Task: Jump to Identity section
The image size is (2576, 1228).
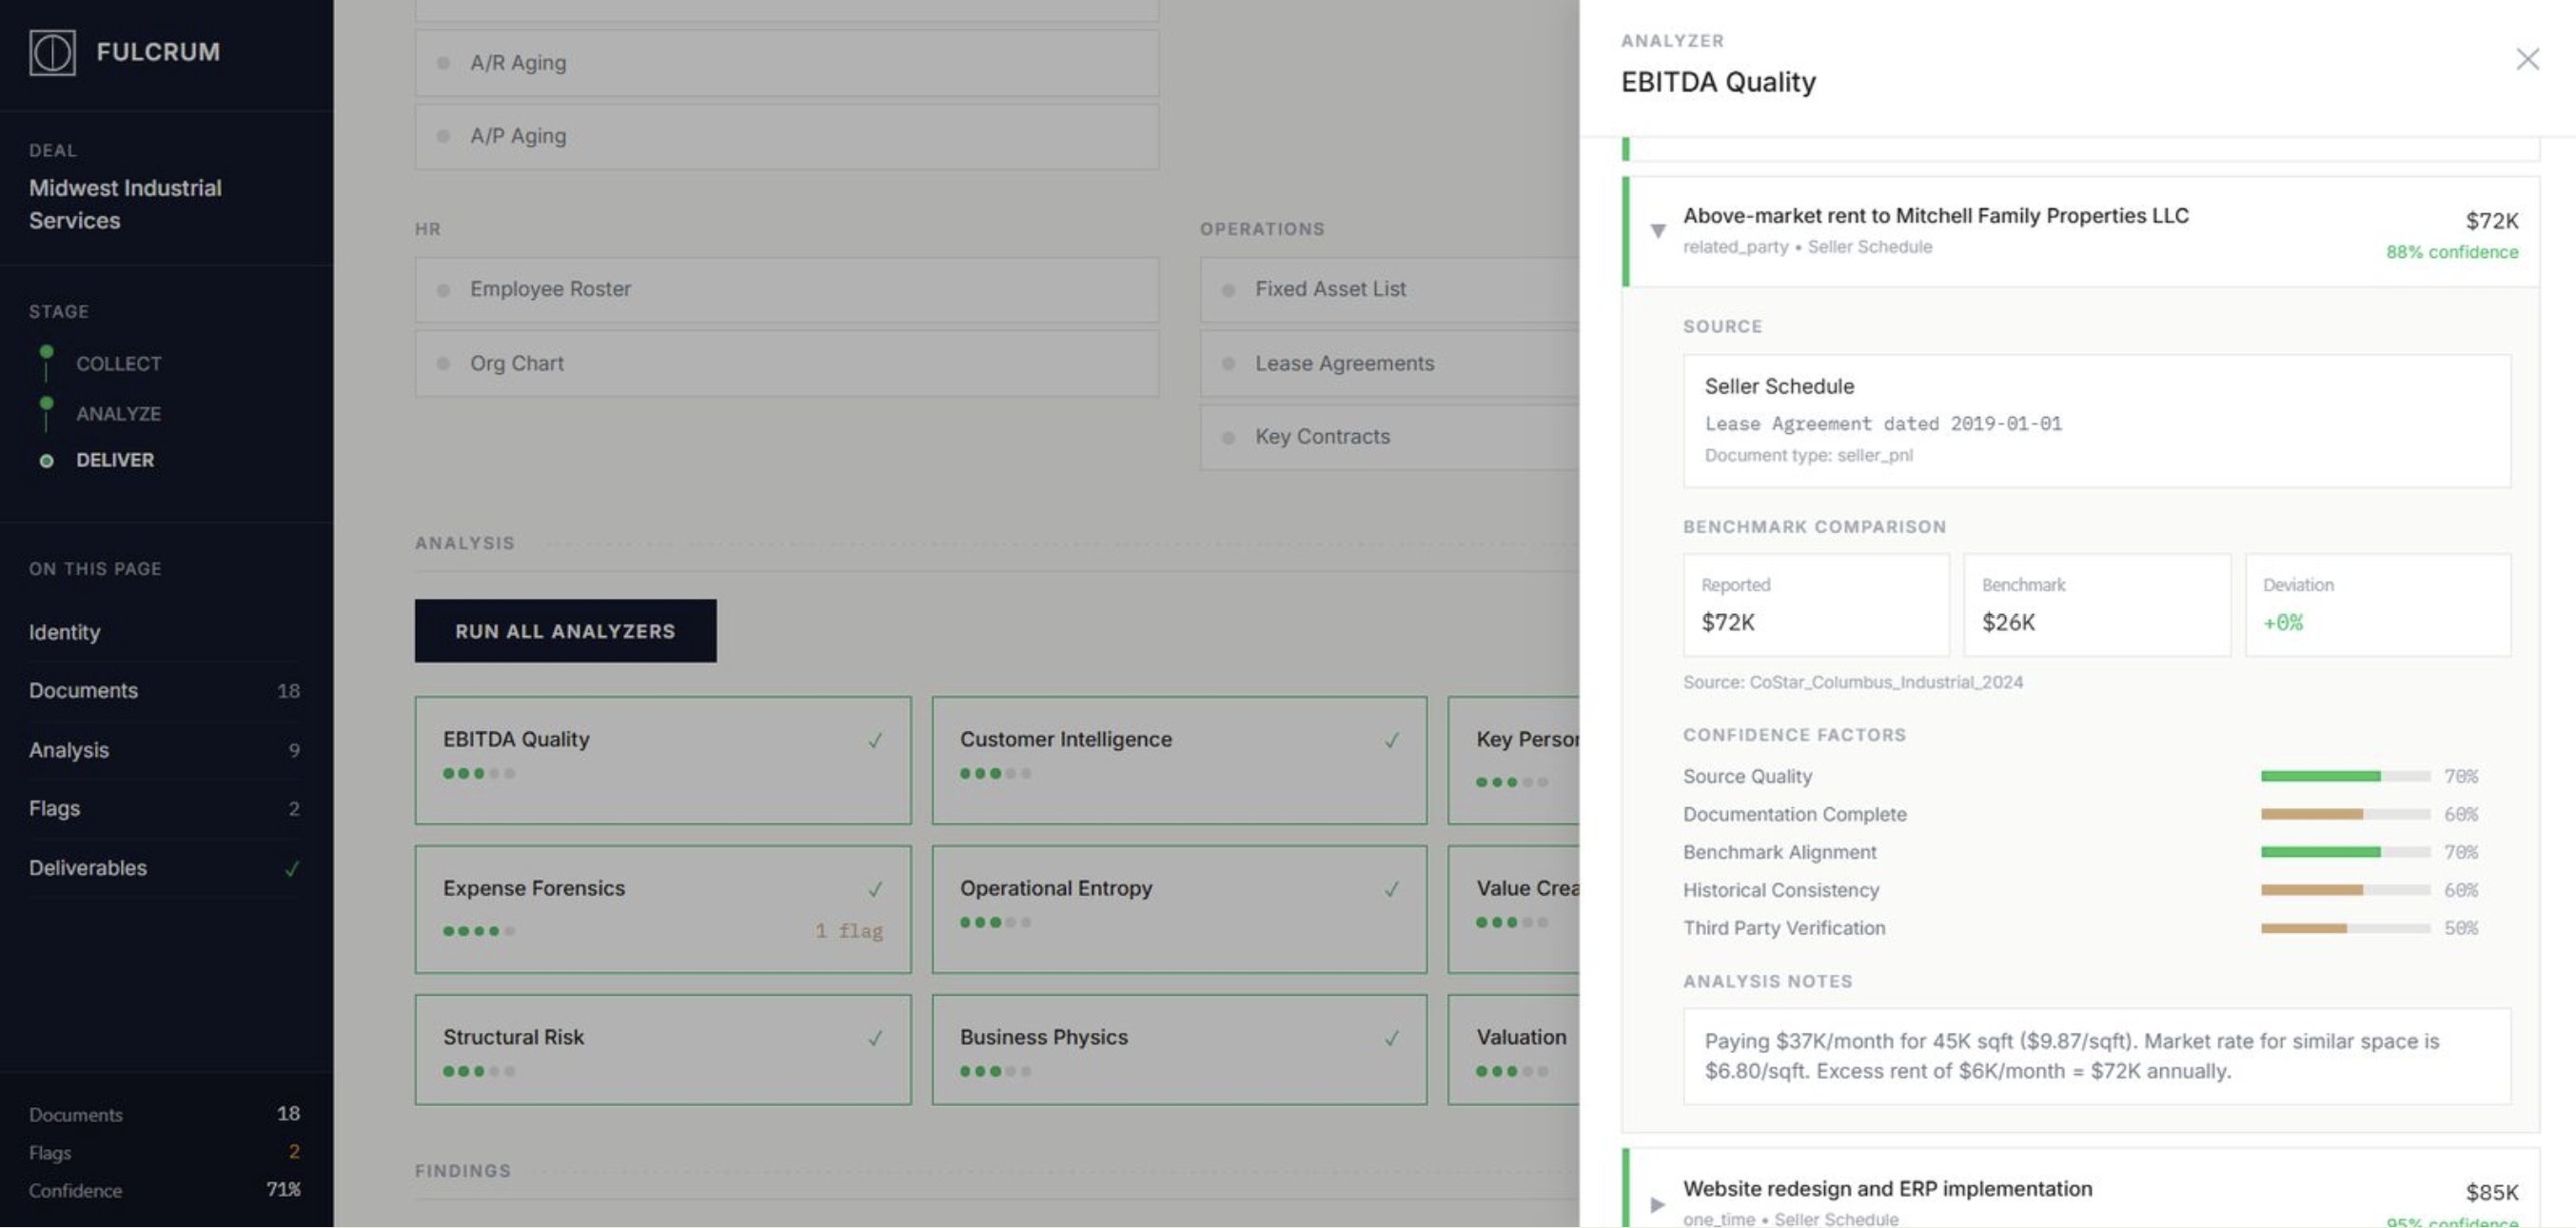Action: coord(64,632)
